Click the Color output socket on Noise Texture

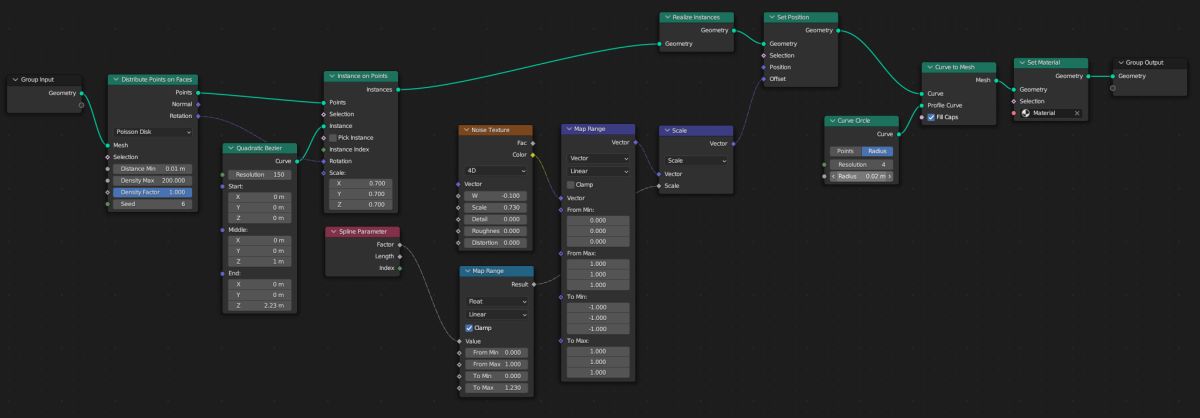click(534, 155)
